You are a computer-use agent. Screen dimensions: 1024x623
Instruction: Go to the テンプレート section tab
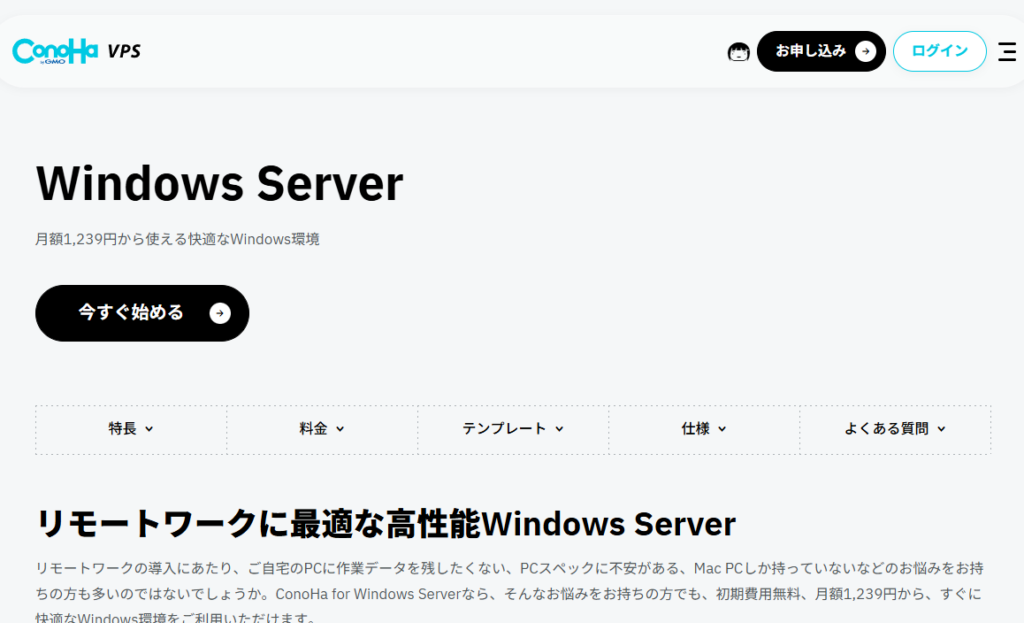[504, 429]
